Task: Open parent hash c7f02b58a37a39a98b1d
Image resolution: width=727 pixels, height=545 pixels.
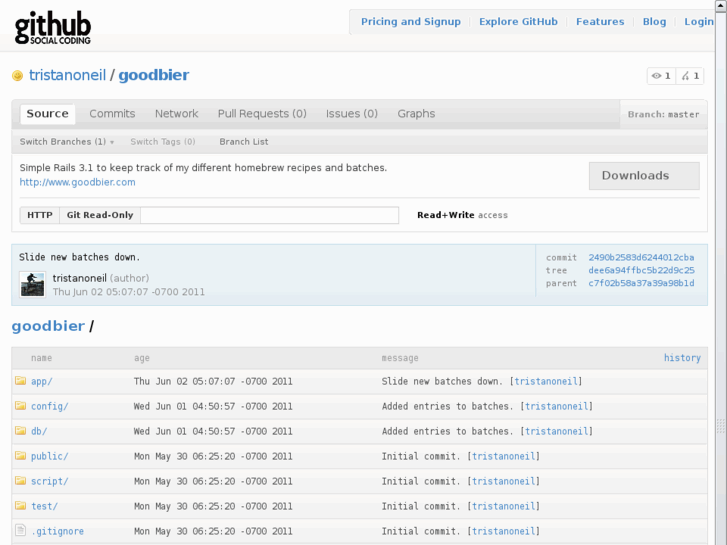Action: 641,283
